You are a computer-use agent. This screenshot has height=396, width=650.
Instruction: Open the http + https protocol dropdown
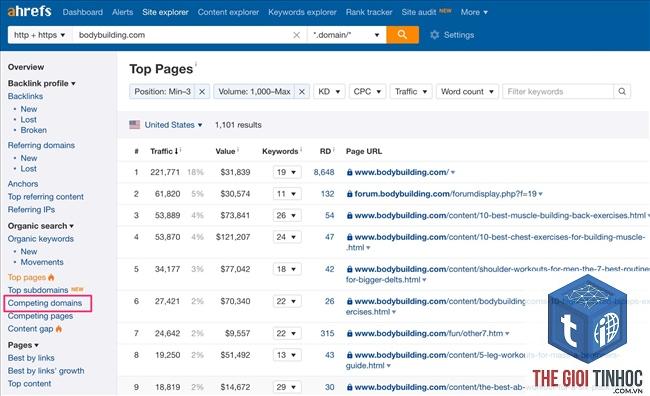(40, 35)
